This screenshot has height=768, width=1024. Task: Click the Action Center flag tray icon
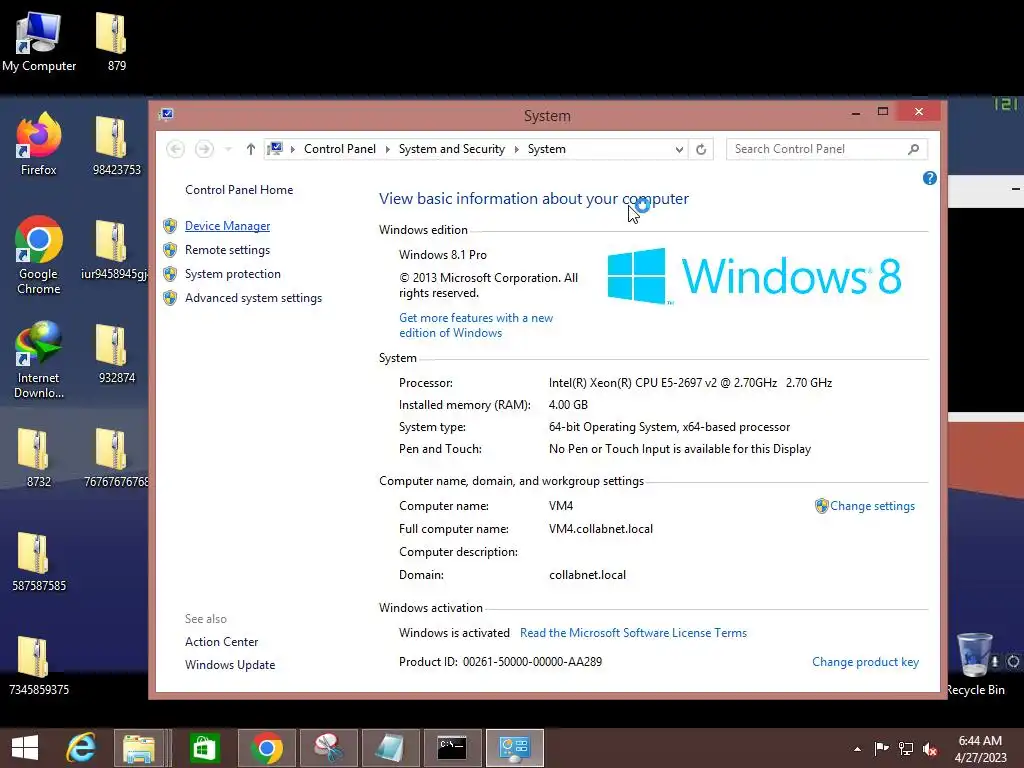click(x=881, y=749)
